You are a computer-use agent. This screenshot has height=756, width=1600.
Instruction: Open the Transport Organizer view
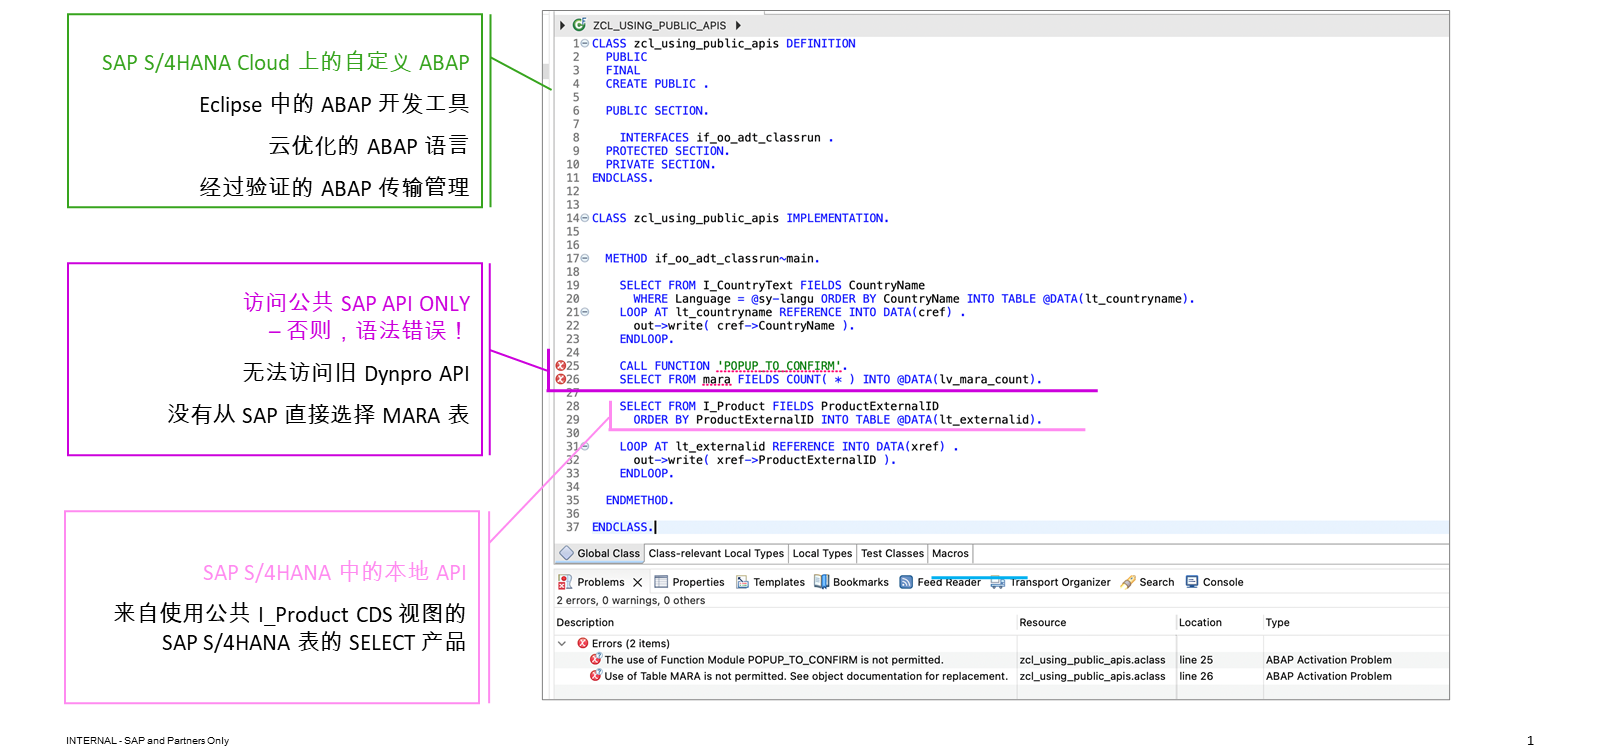pos(1060,582)
